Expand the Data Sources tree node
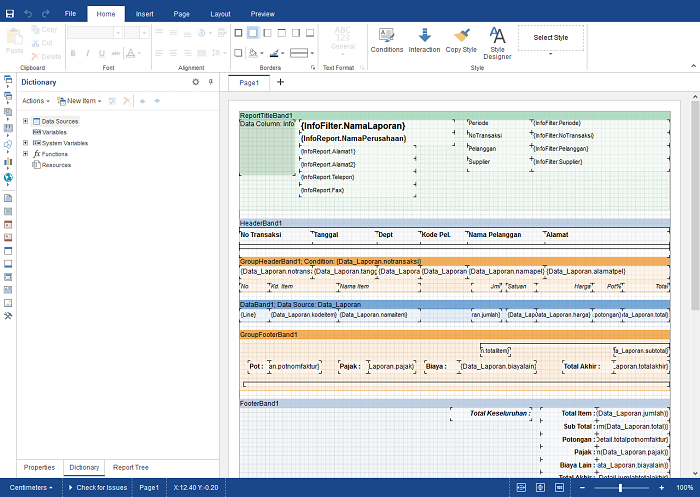The height and width of the screenshot is (497, 700). (25, 121)
